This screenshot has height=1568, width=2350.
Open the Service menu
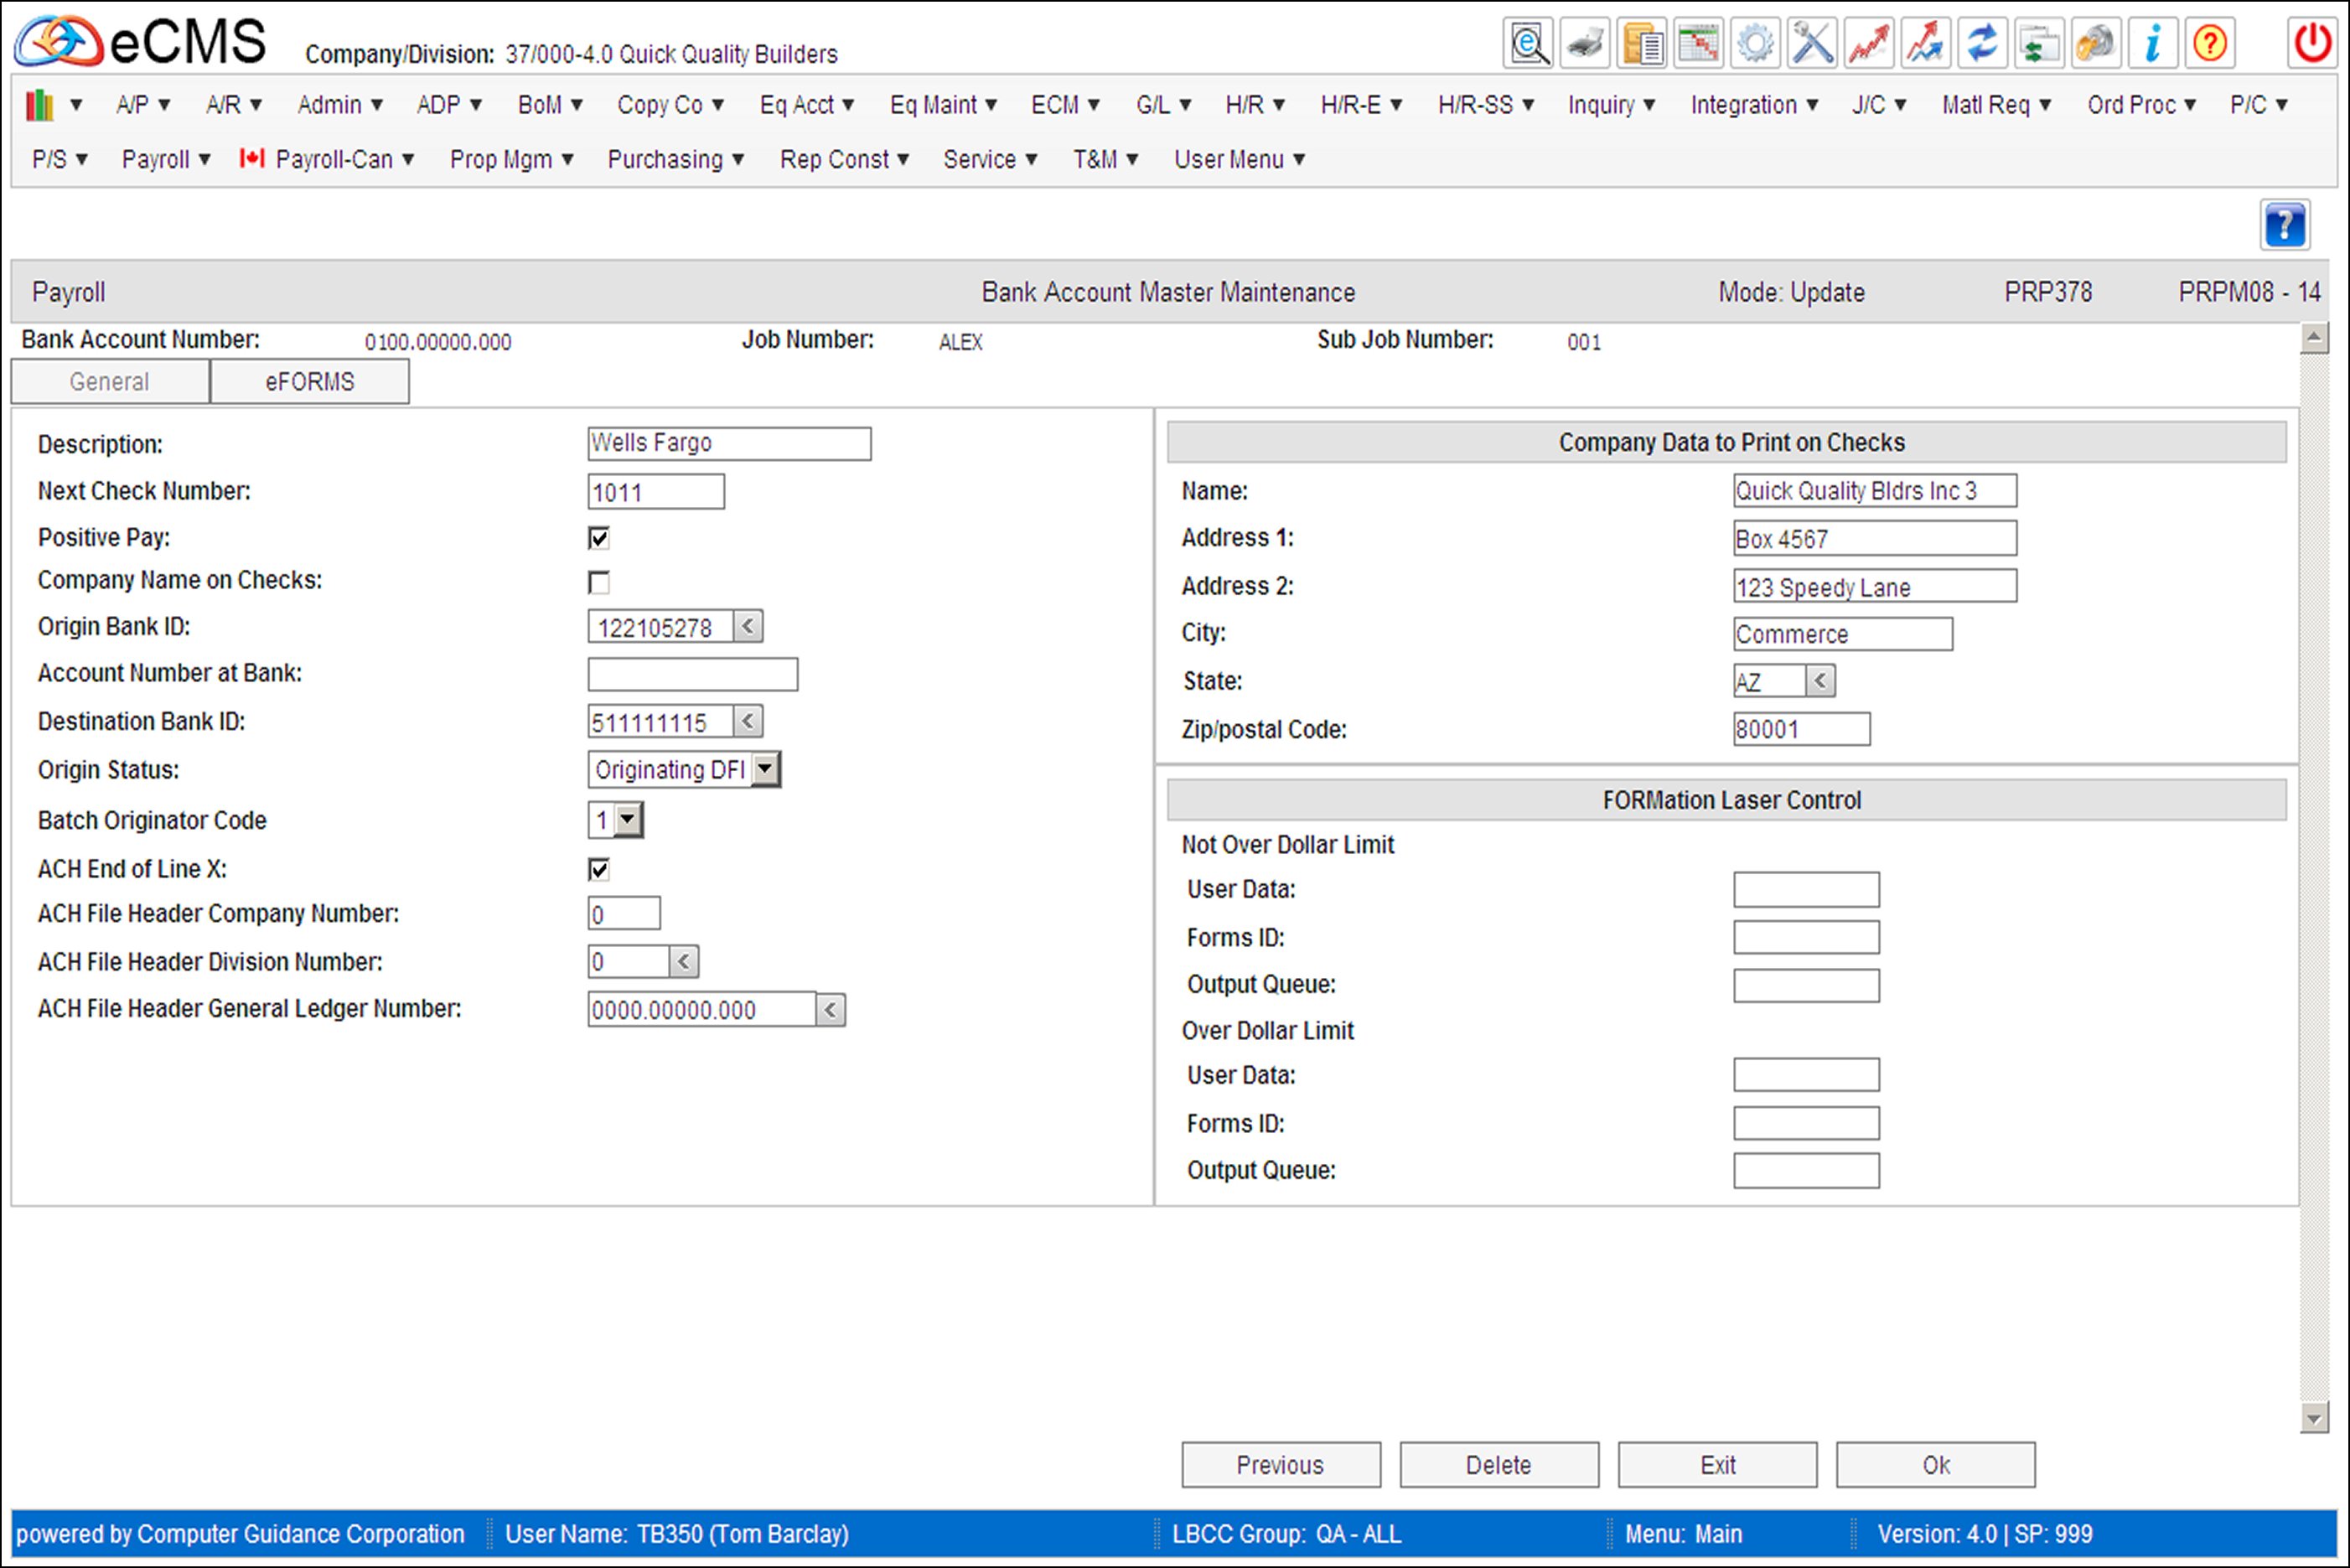coord(990,159)
